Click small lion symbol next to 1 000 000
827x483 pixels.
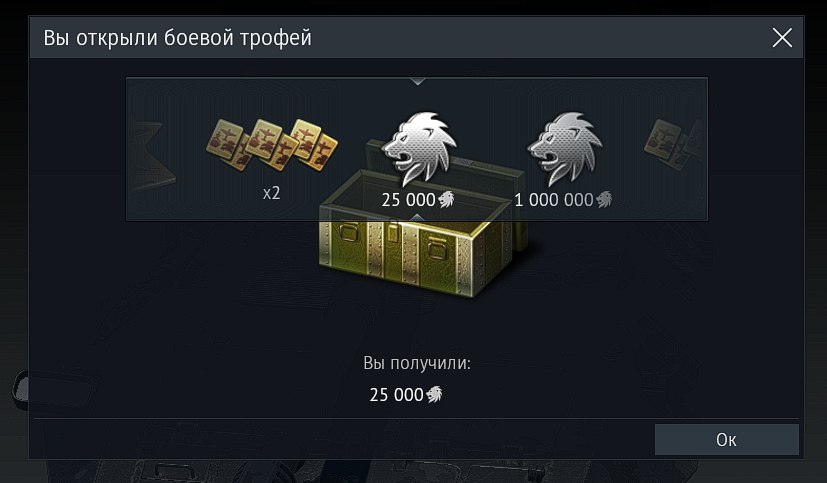pos(604,199)
